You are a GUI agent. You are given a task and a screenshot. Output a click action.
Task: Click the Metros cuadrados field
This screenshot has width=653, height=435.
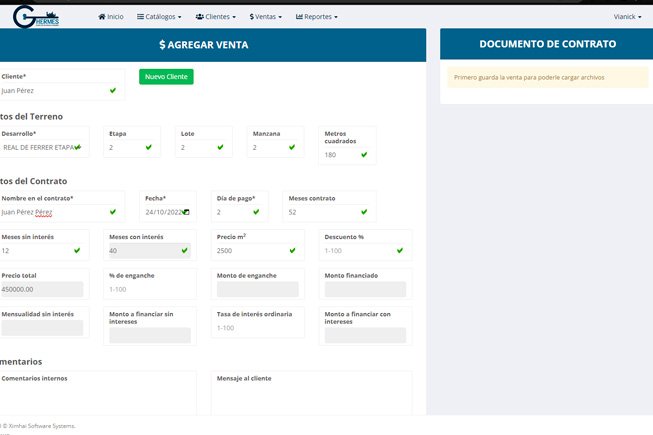tap(346, 155)
